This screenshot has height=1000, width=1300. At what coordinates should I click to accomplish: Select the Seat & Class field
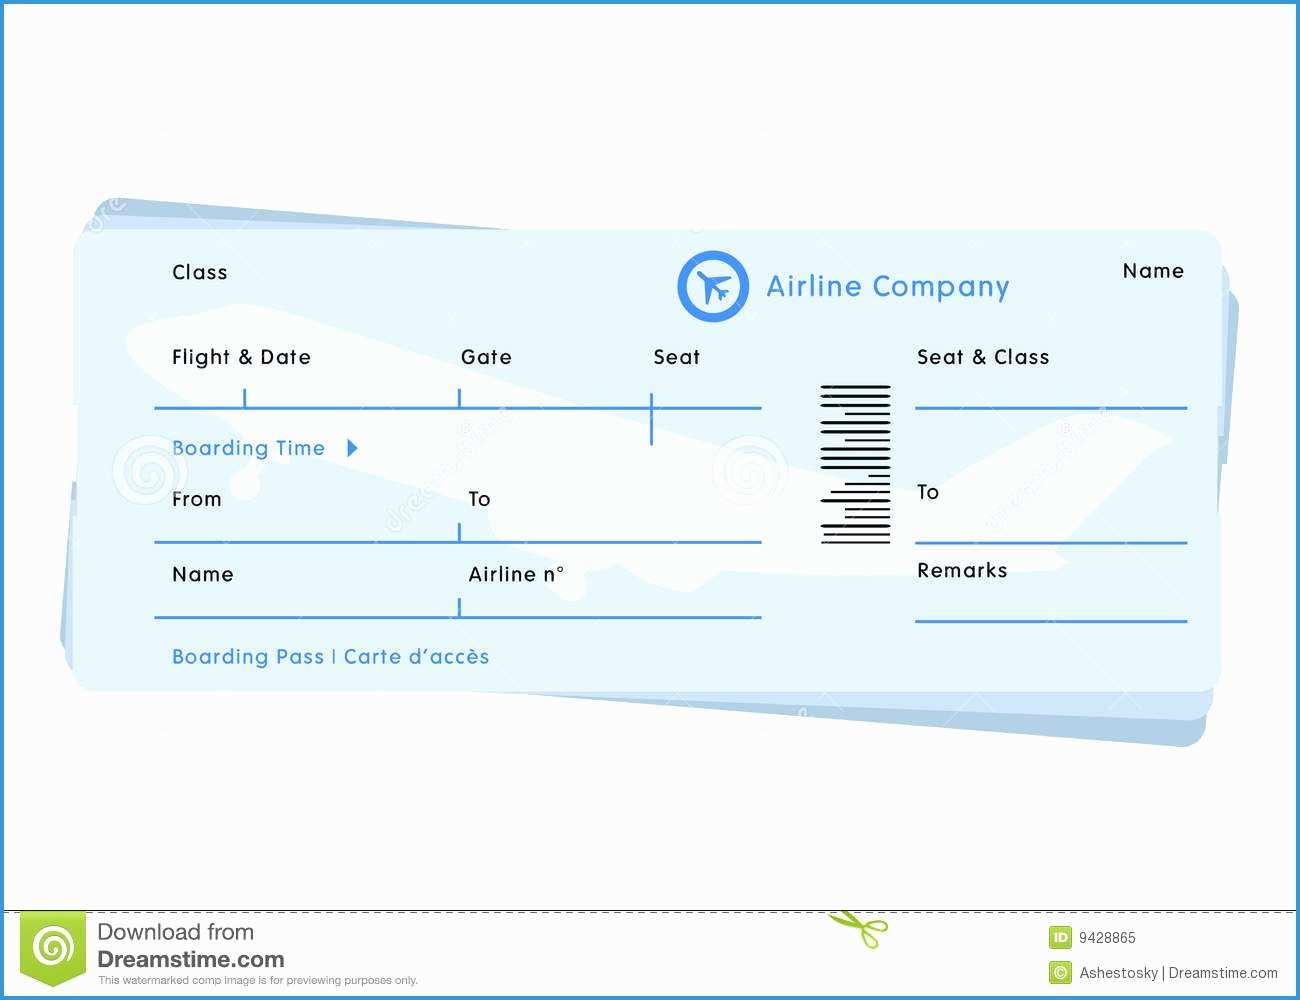coord(983,357)
